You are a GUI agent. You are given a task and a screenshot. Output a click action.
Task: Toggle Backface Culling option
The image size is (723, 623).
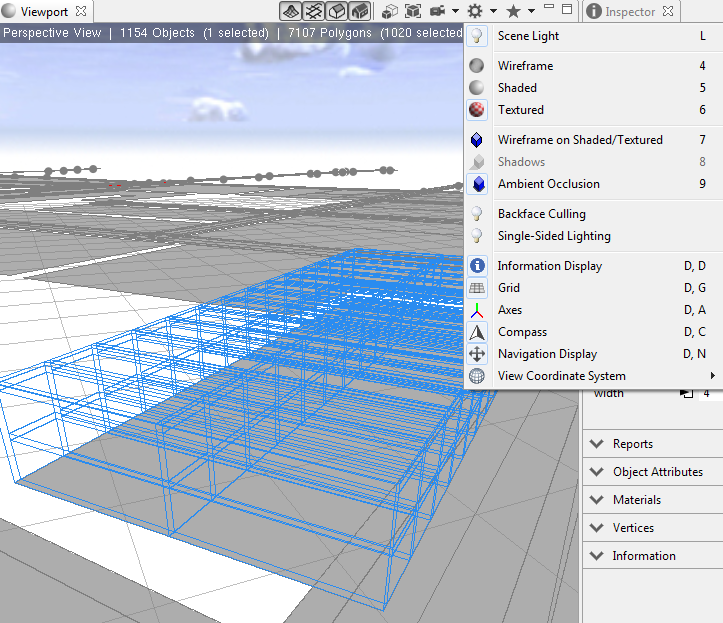click(x=593, y=214)
